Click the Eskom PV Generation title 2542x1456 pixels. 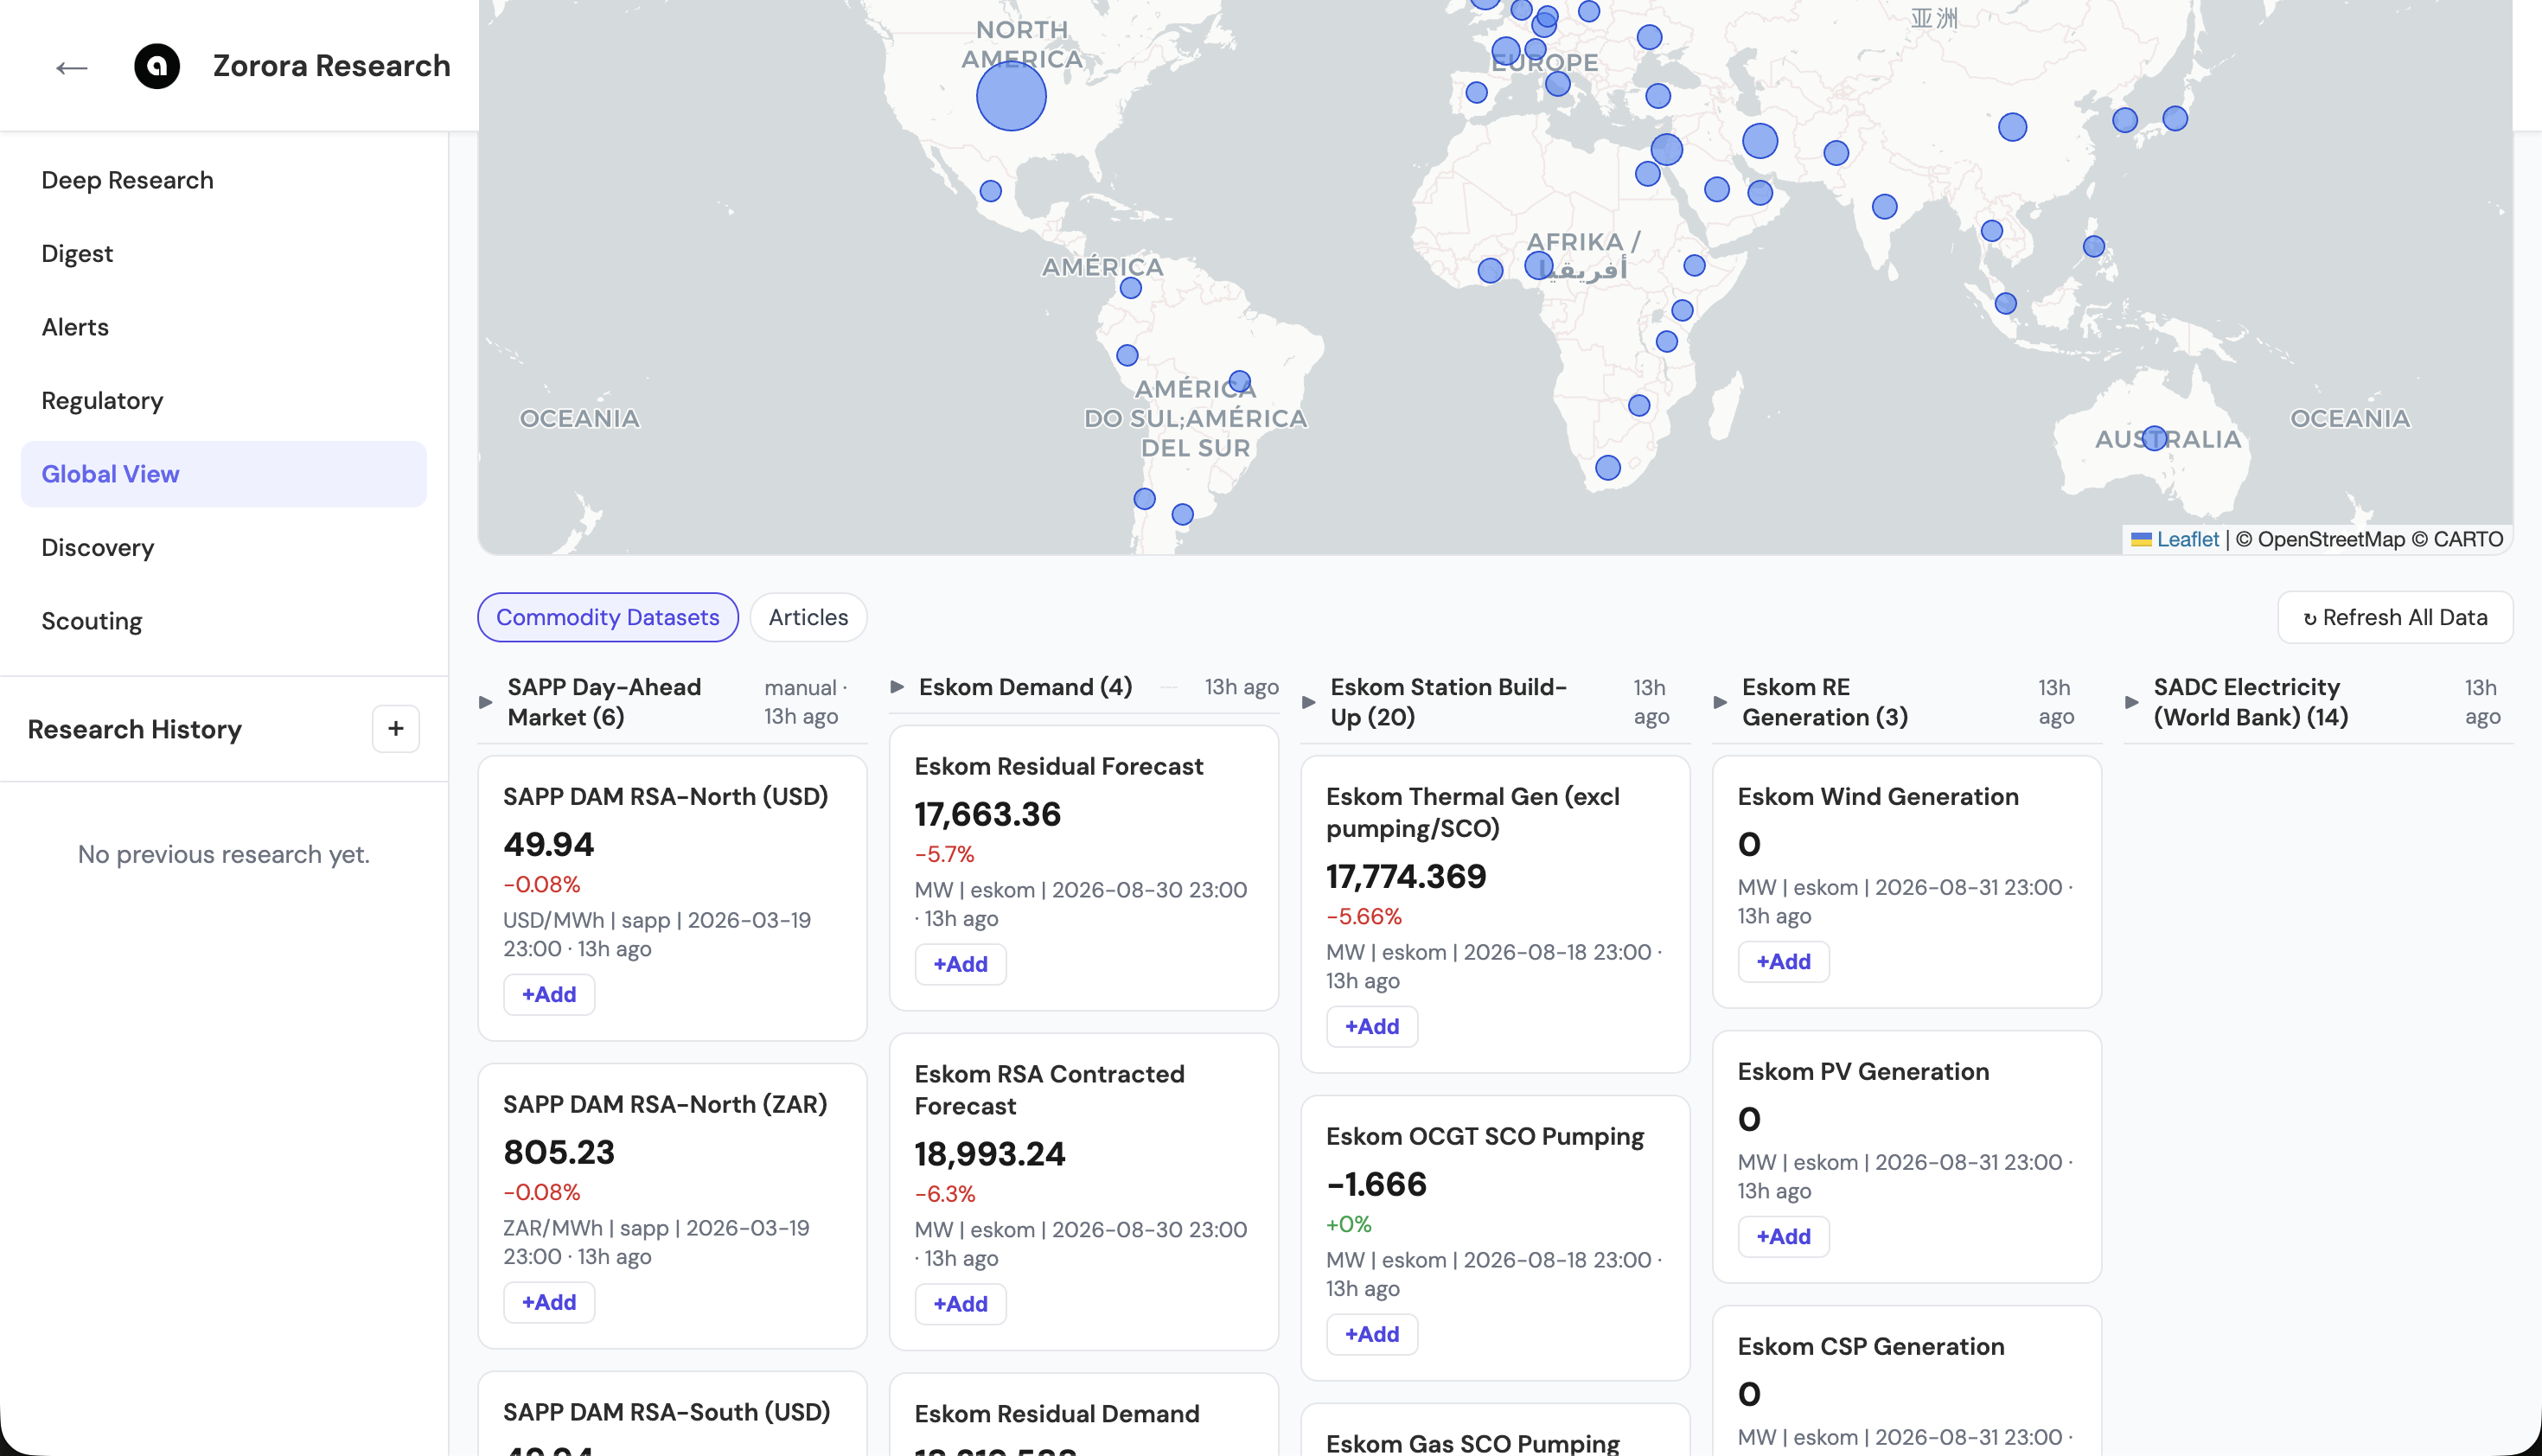(x=1863, y=1072)
